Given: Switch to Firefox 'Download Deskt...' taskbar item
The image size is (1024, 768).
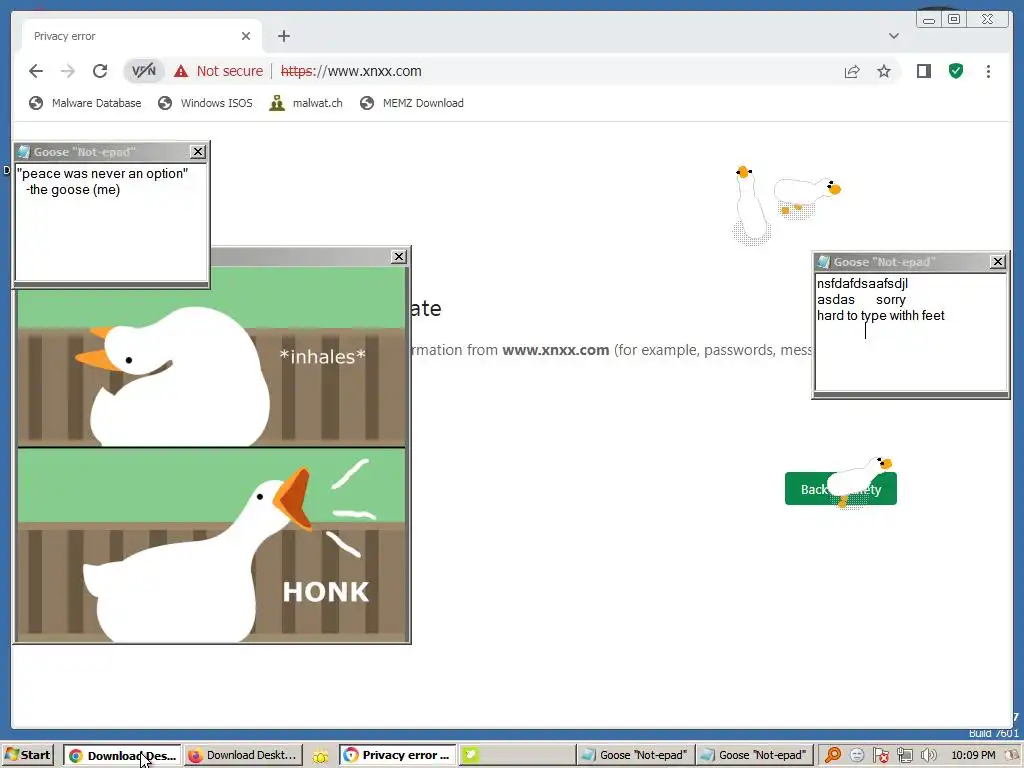Looking at the screenshot, I should tap(243, 756).
